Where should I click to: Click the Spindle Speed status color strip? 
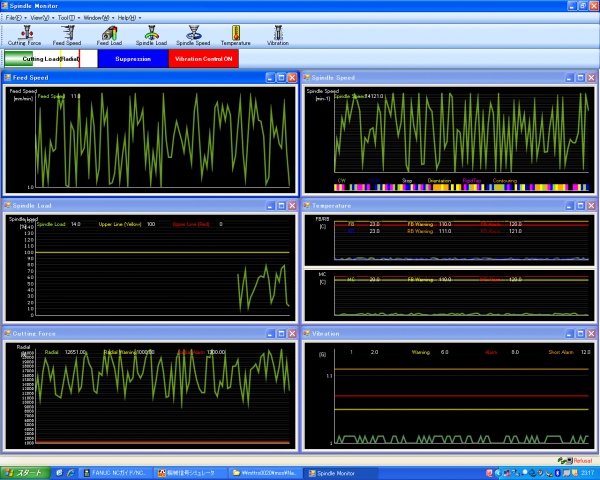click(x=463, y=186)
